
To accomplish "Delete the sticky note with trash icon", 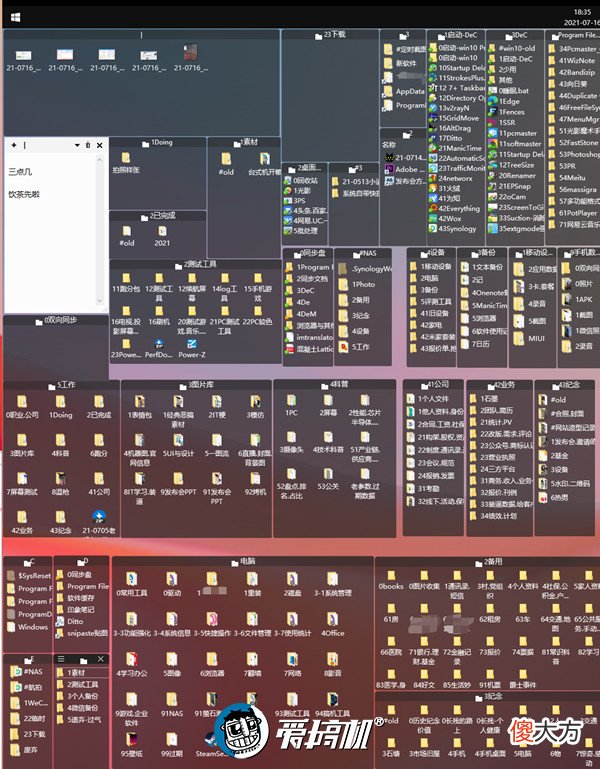I will [88, 145].
